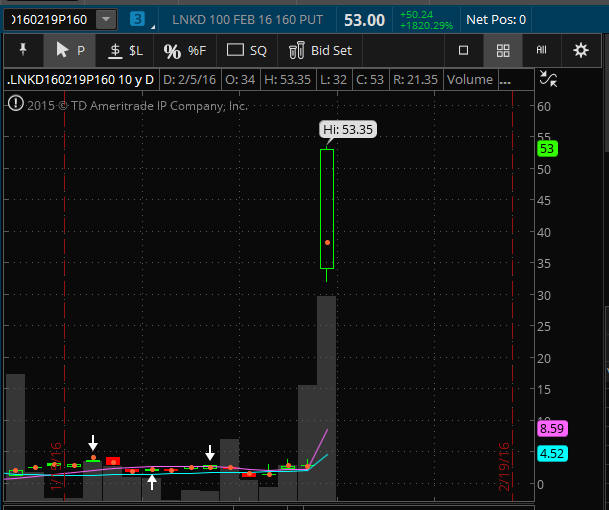609x510 pixels.
Task: Toggle the collapse arrows at chart top-right
Action: click(547, 79)
